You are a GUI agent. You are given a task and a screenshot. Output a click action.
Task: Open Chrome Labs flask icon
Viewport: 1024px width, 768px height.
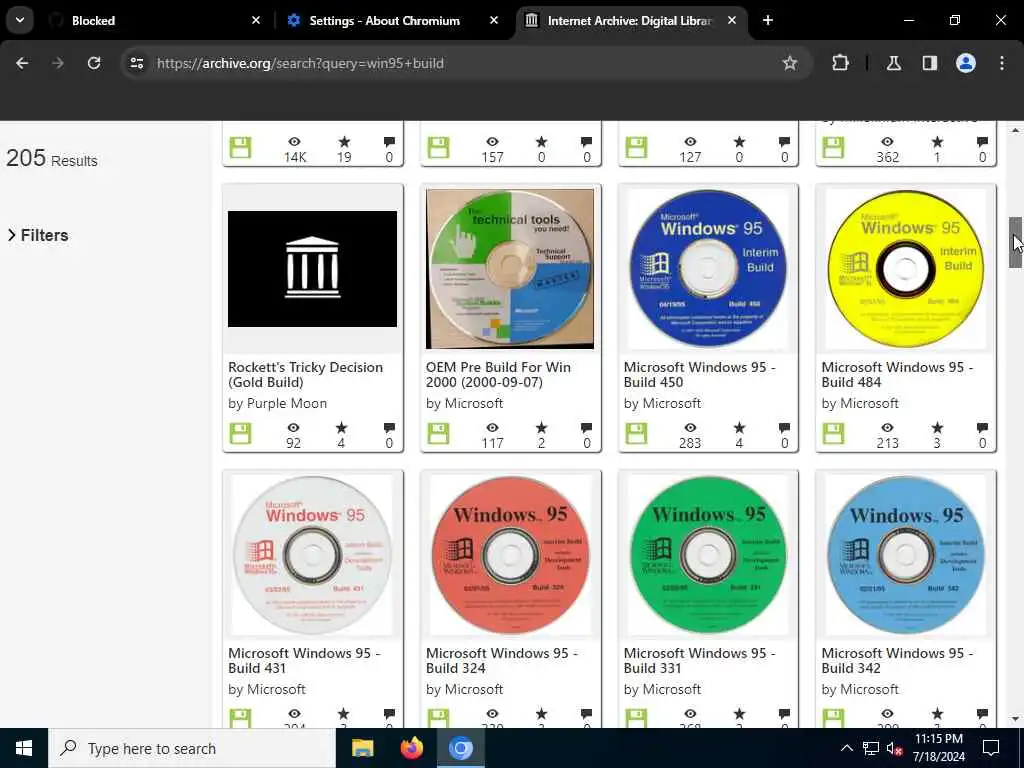(893, 63)
